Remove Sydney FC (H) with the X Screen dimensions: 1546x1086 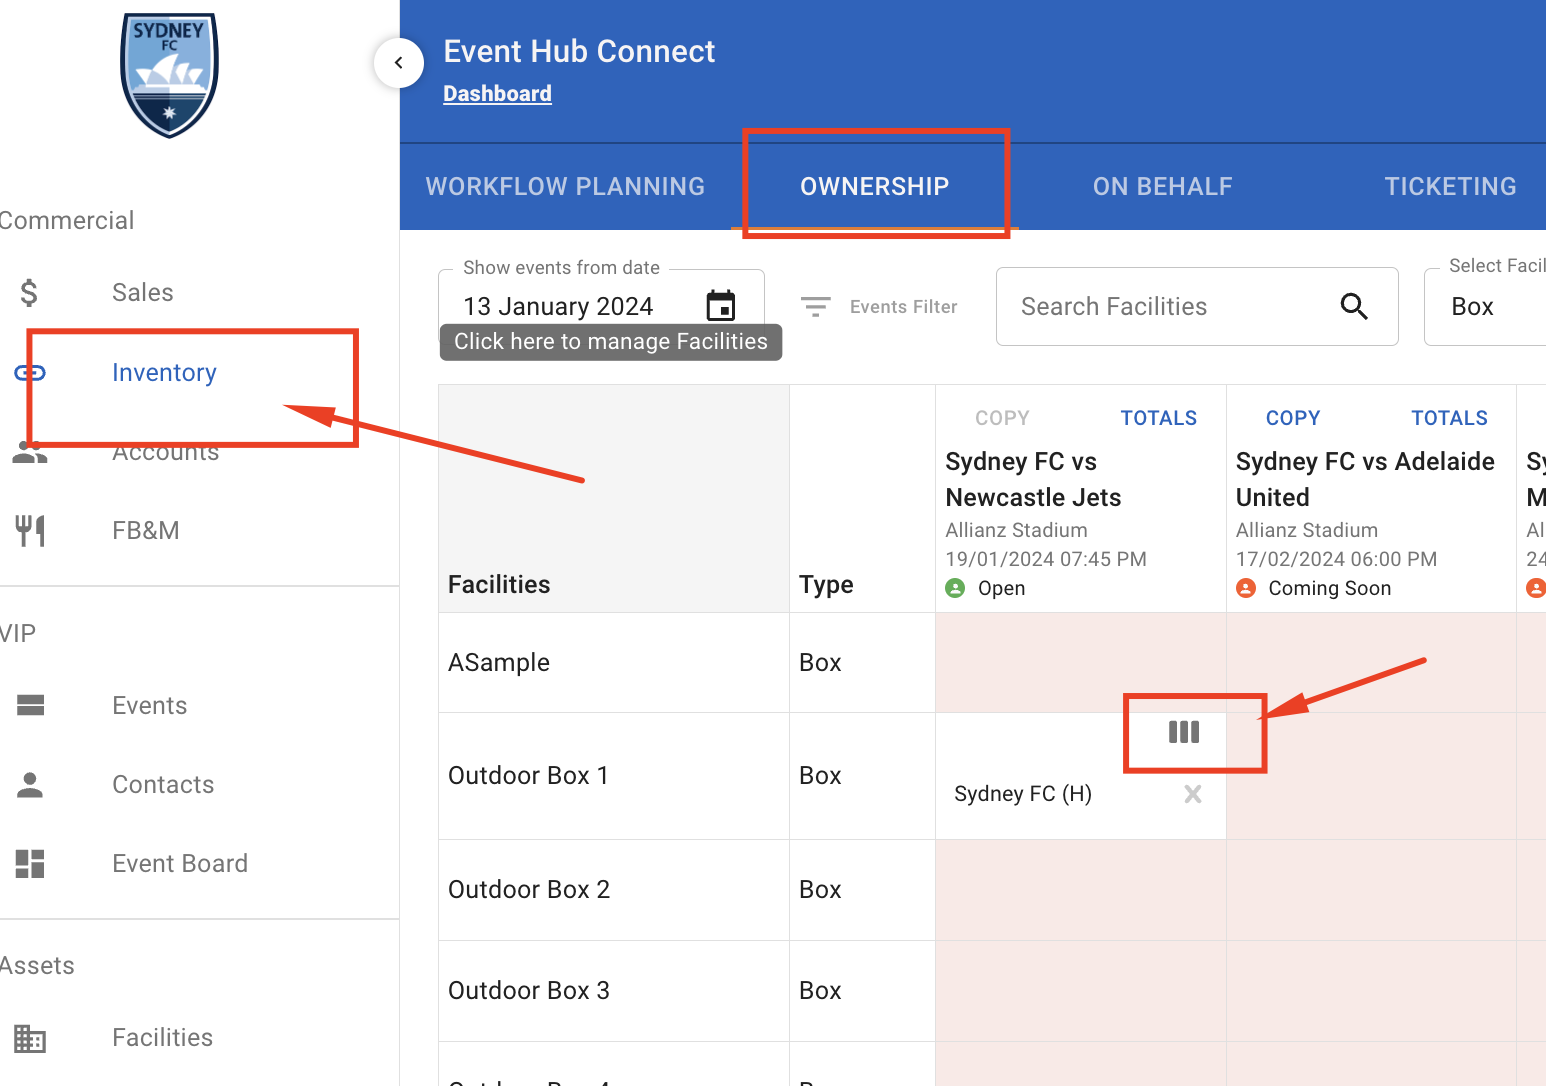click(1192, 794)
